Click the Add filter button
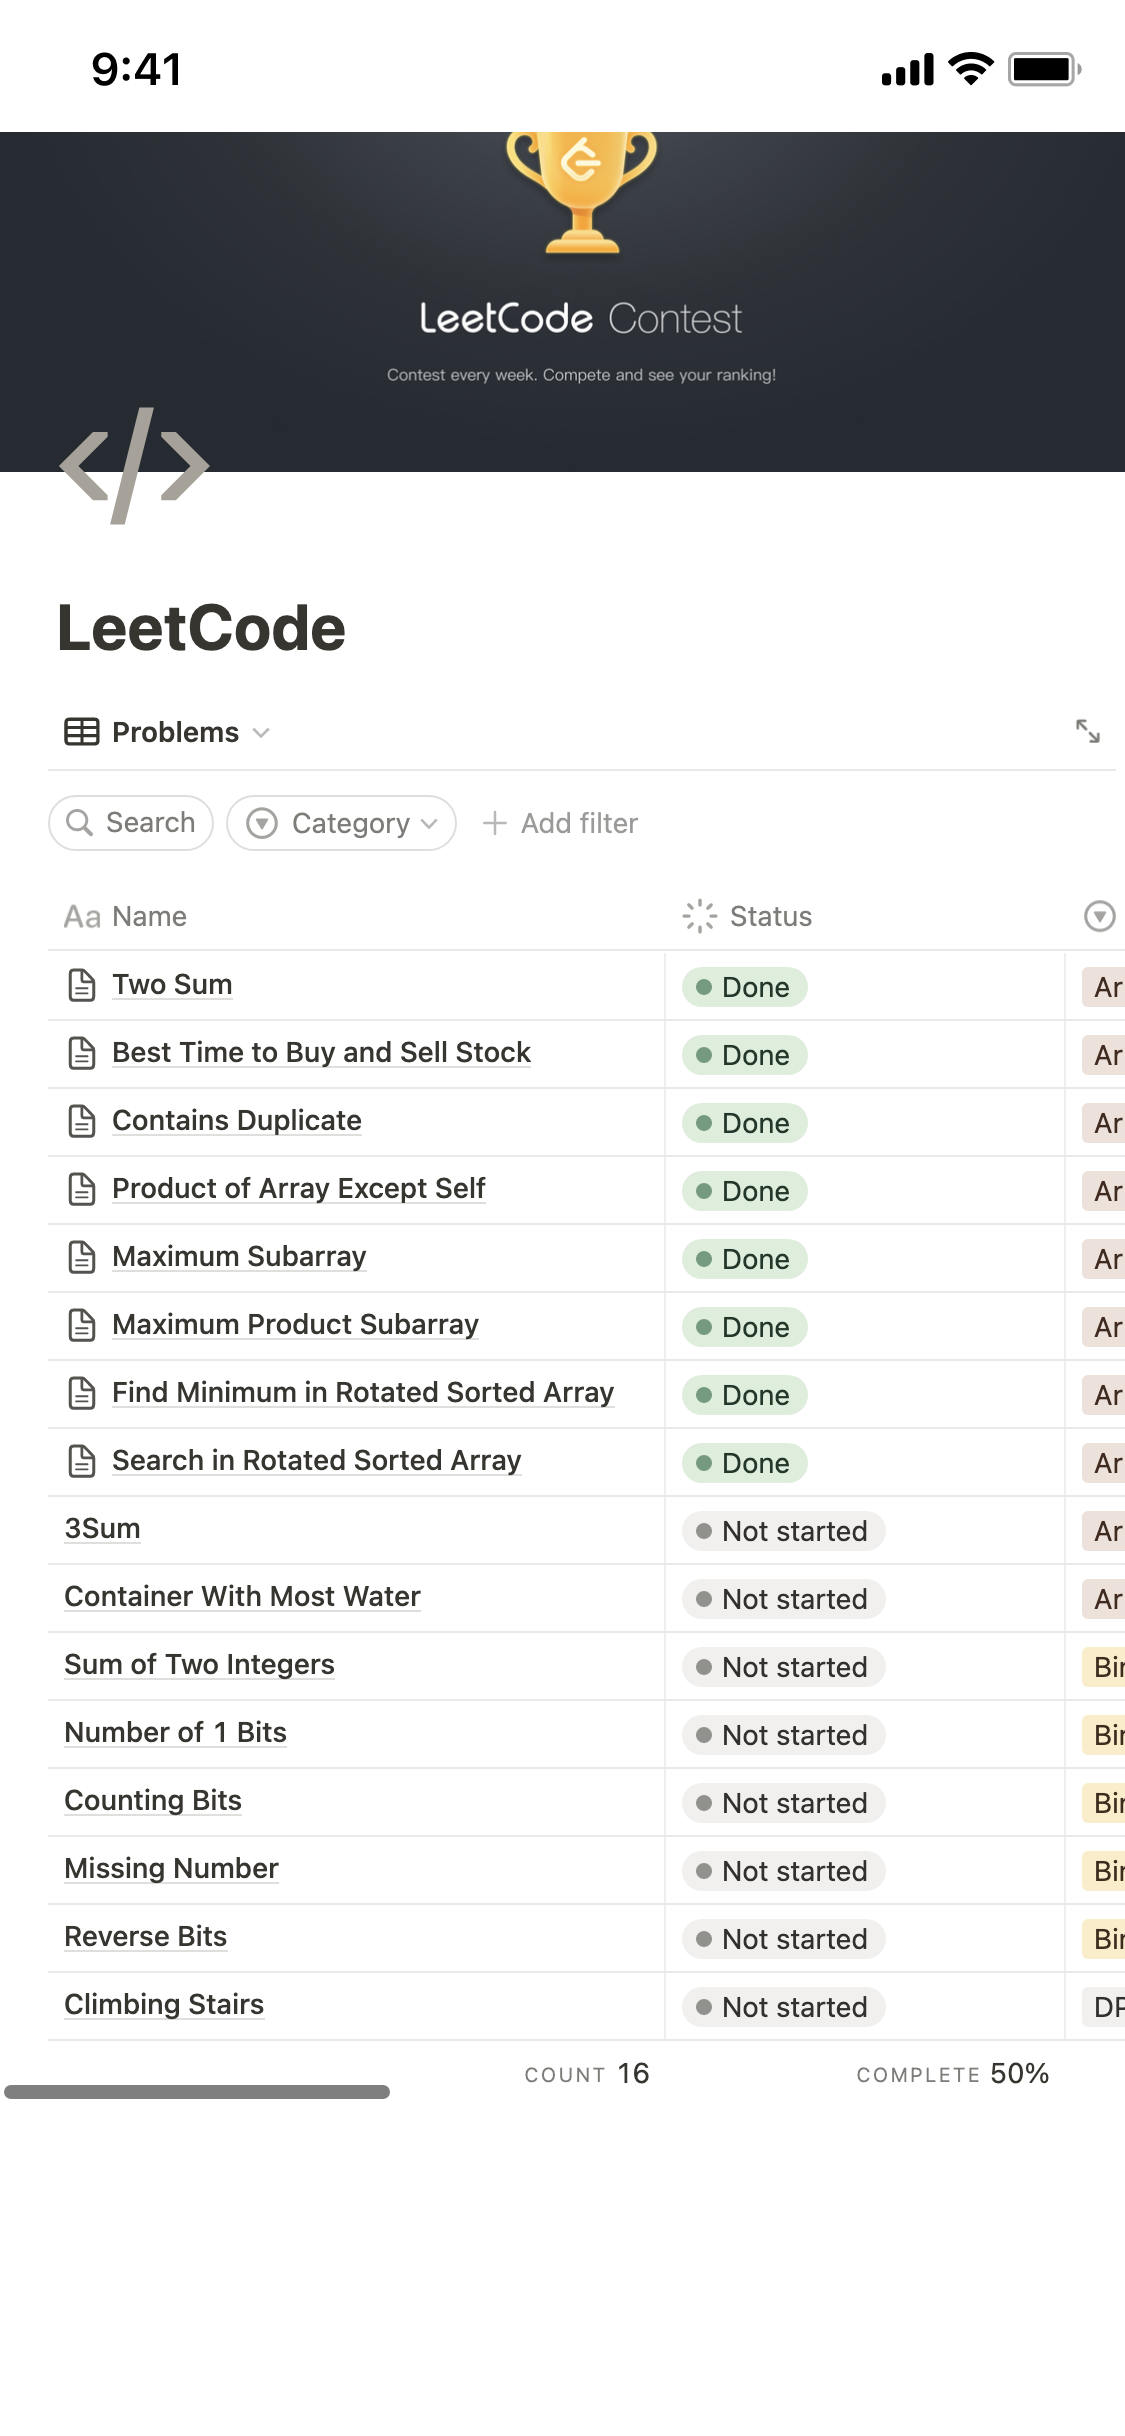Image resolution: width=1125 pixels, height=2436 pixels. click(561, 823)
